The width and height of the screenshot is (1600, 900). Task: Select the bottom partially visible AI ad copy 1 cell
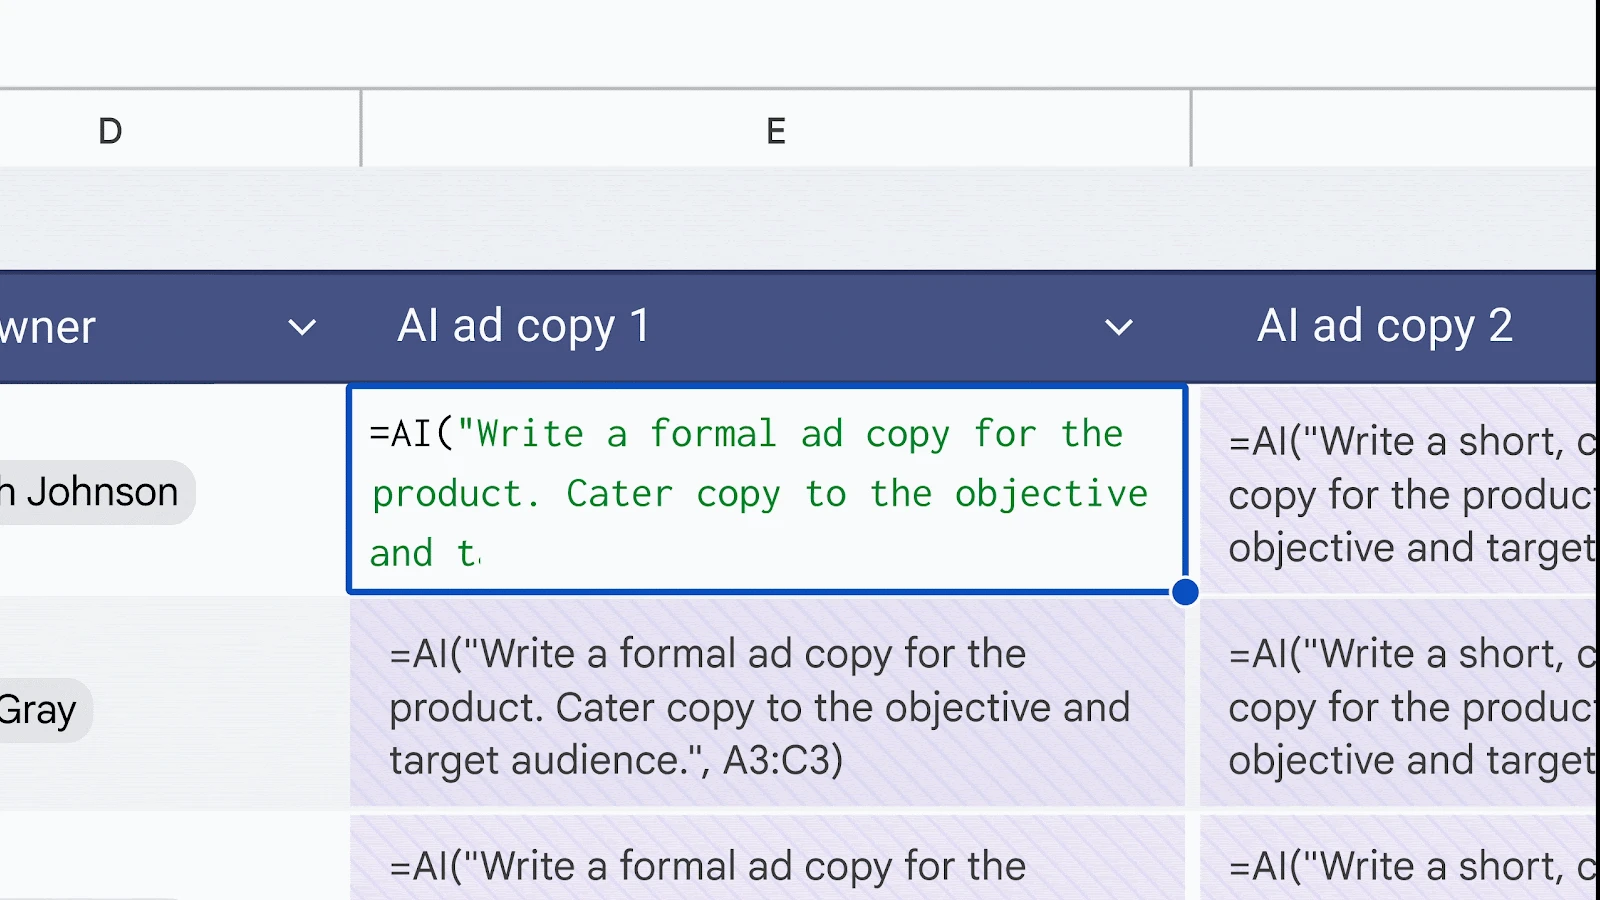766,862
